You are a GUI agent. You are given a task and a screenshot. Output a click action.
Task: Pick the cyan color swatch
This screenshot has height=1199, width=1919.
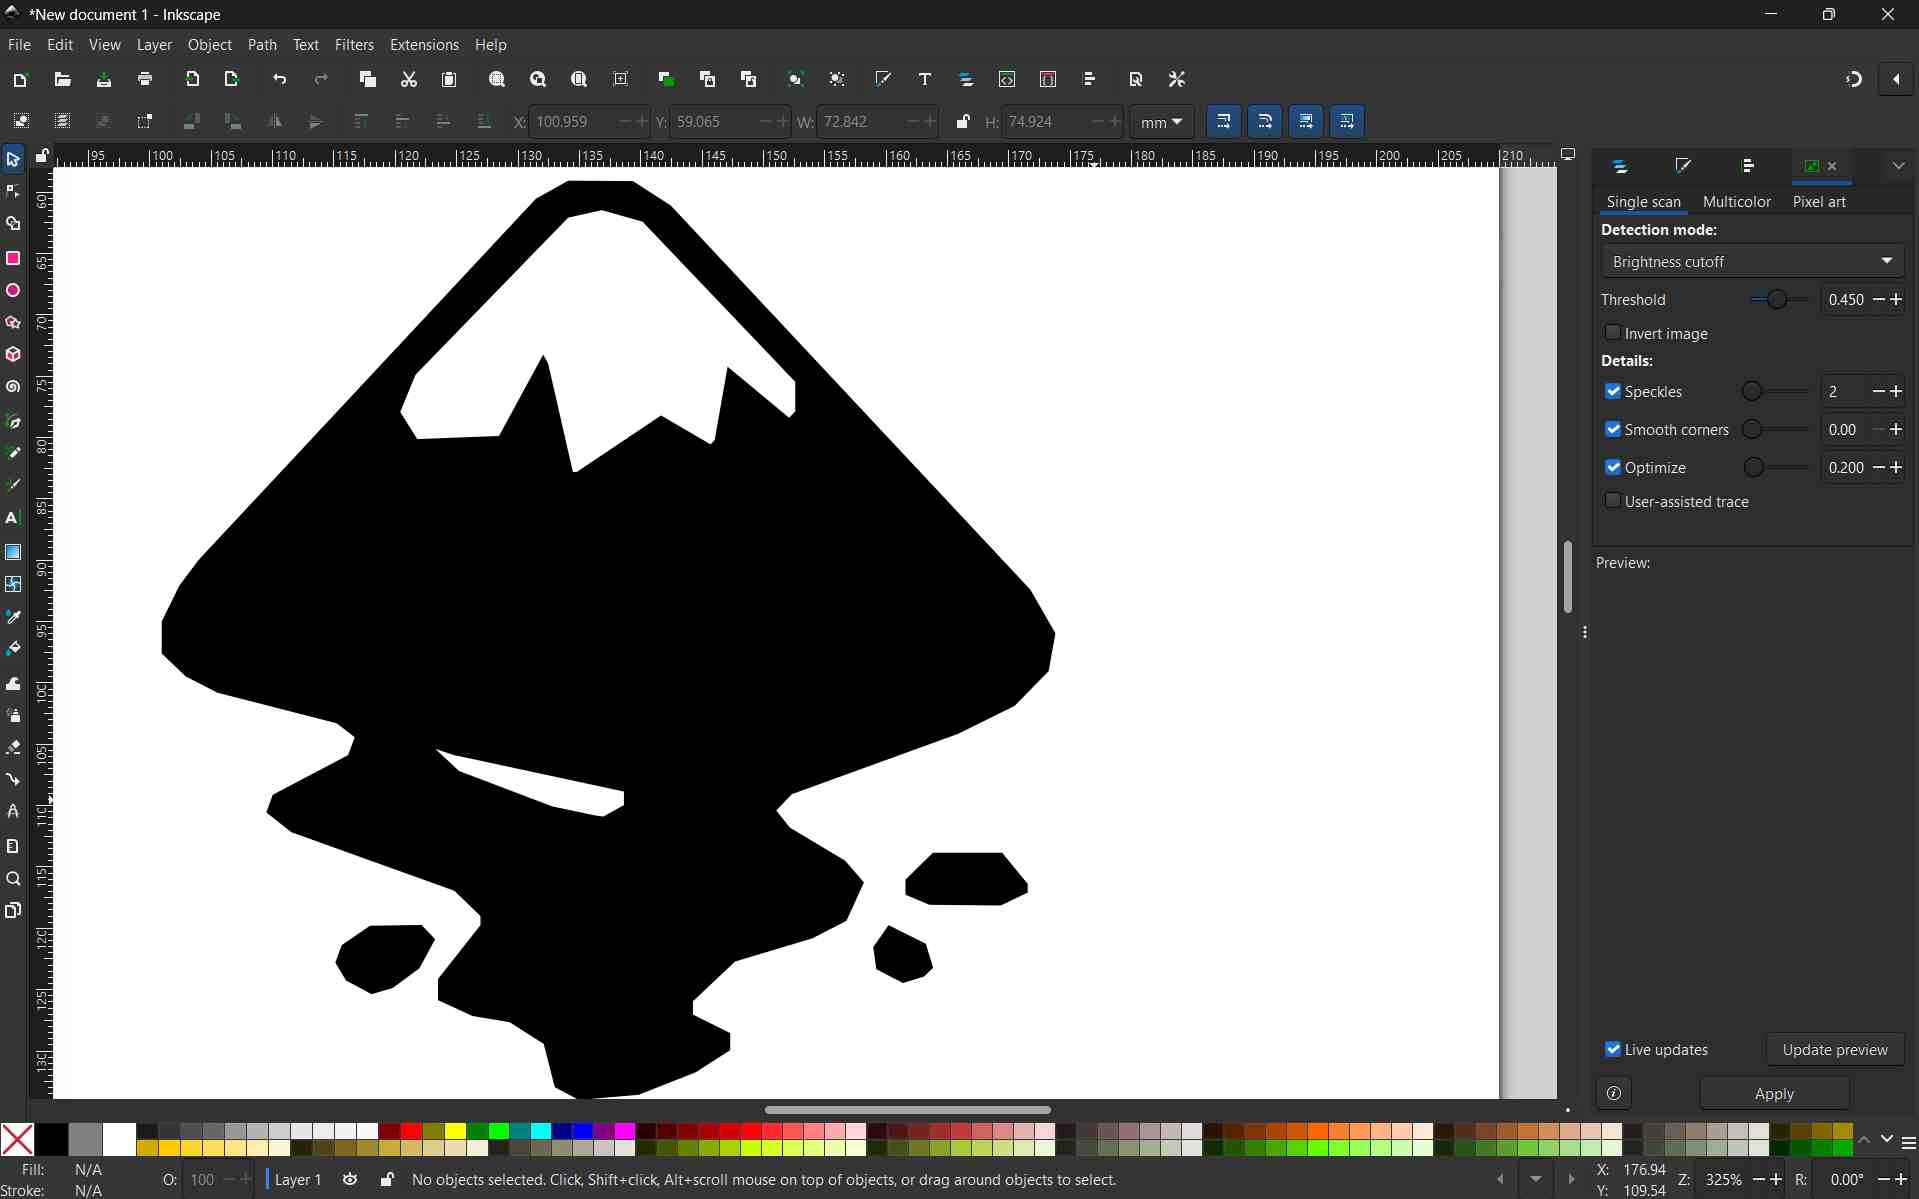541,1131
